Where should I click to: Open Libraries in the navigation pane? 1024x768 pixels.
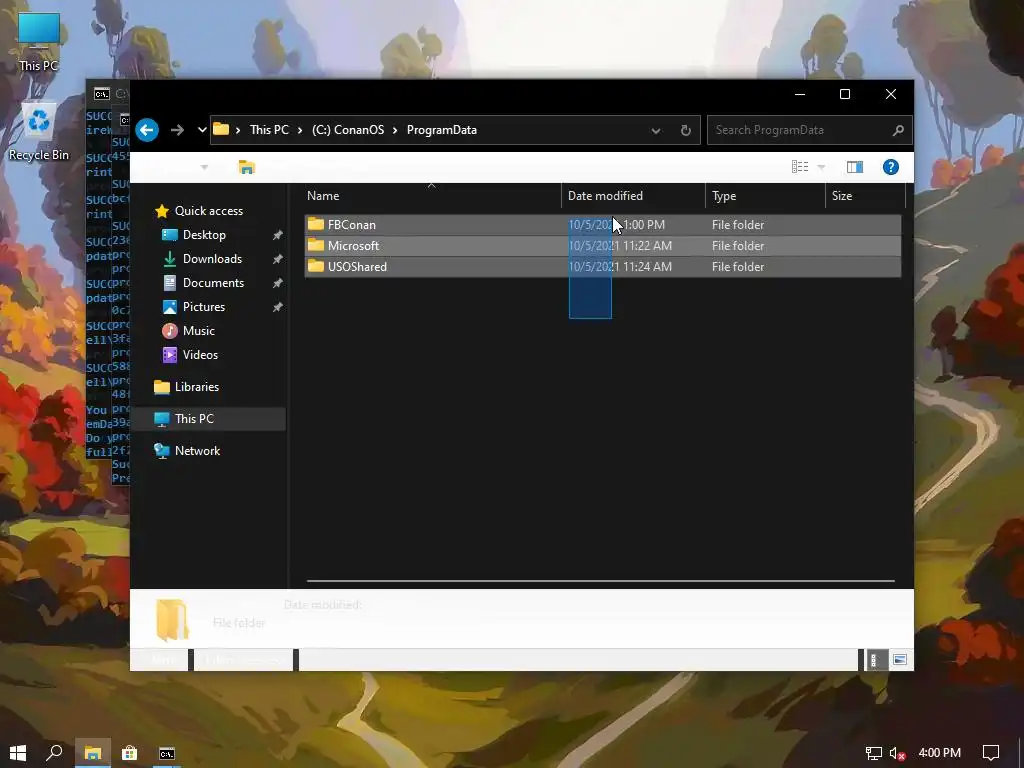[x=197, y=387]
